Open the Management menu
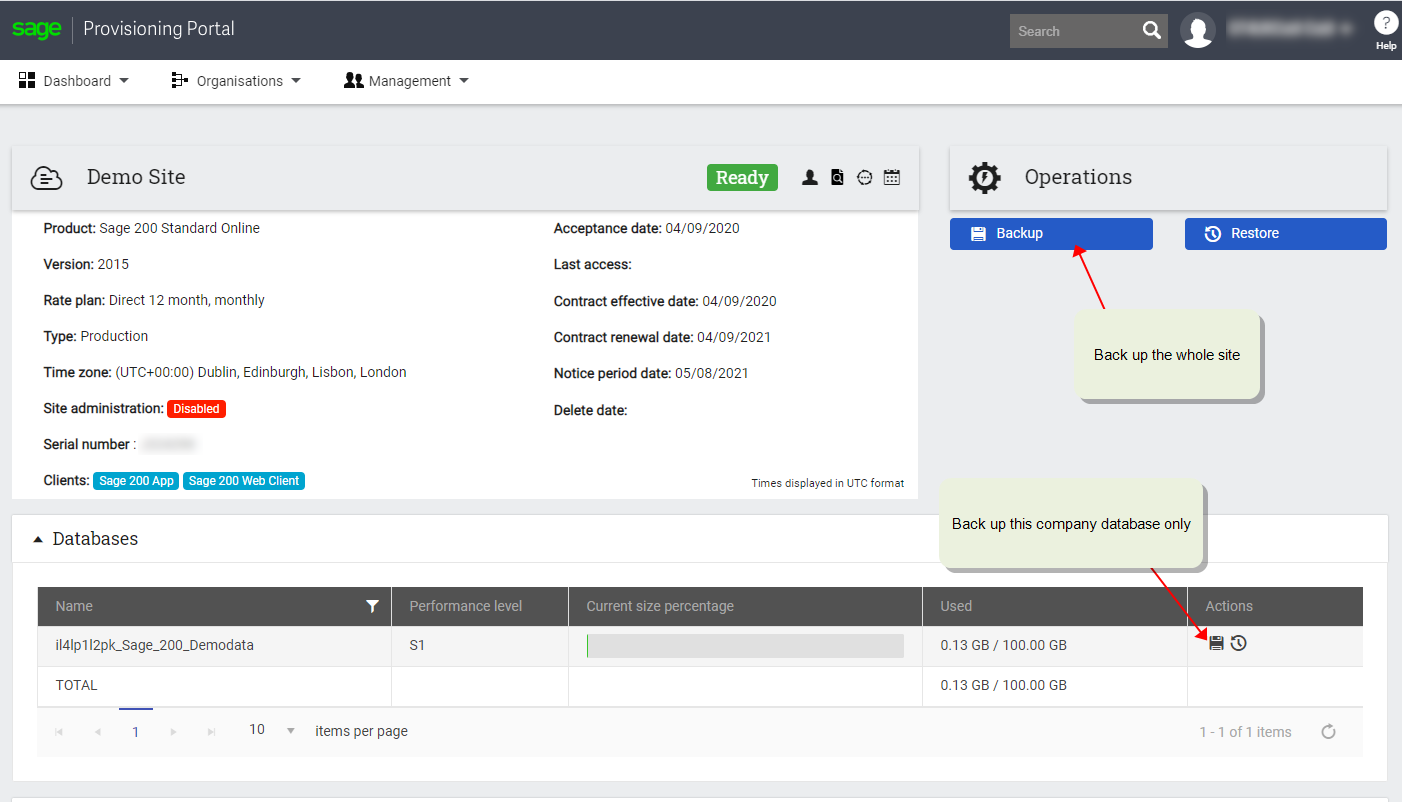1402x802 pixels. click(x=406, y=81)
